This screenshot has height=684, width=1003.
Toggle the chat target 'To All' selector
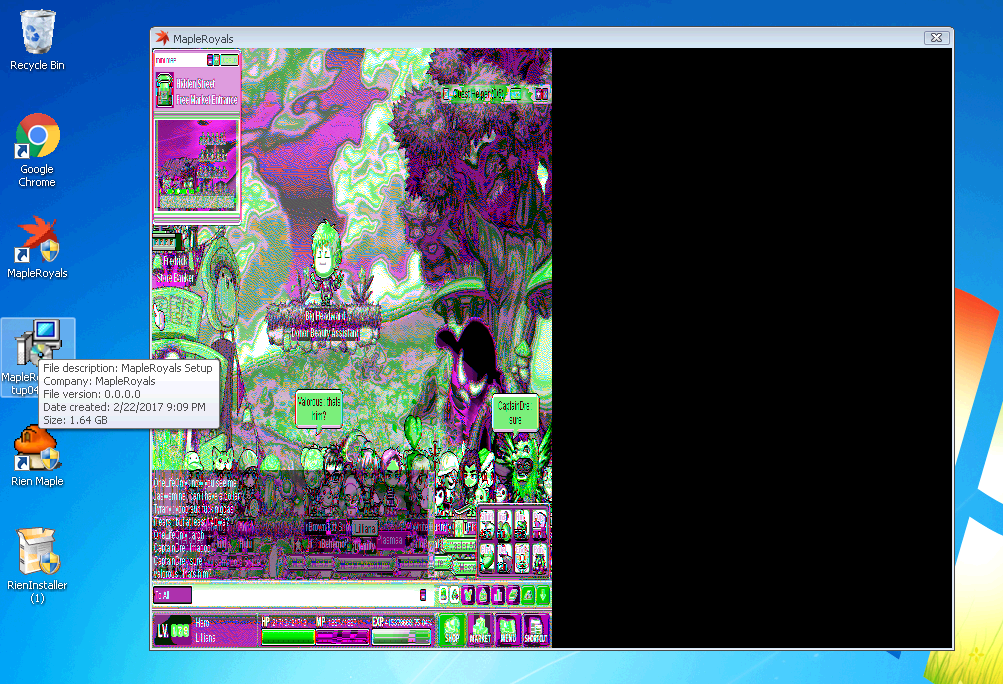coord(171,595)
